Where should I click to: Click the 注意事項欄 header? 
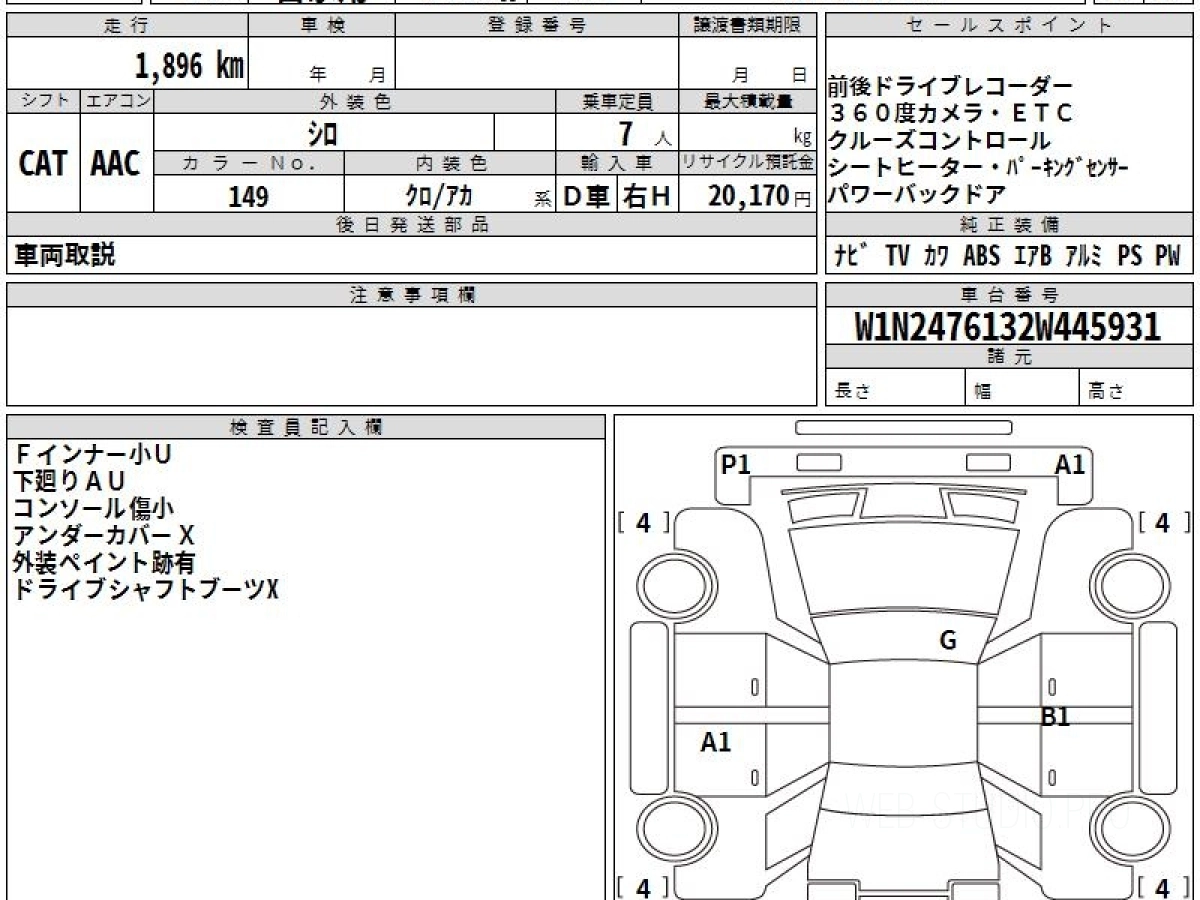(412, 295)
